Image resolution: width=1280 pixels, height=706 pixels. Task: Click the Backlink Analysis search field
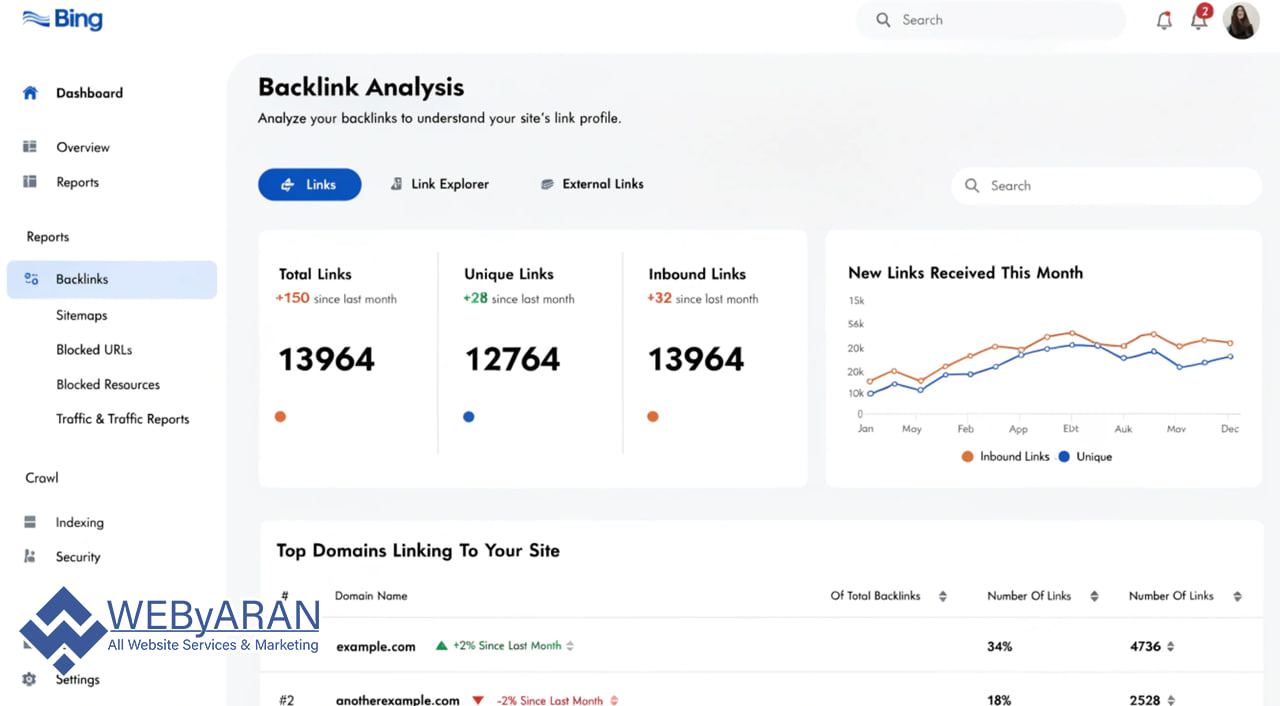[1105, 185]
